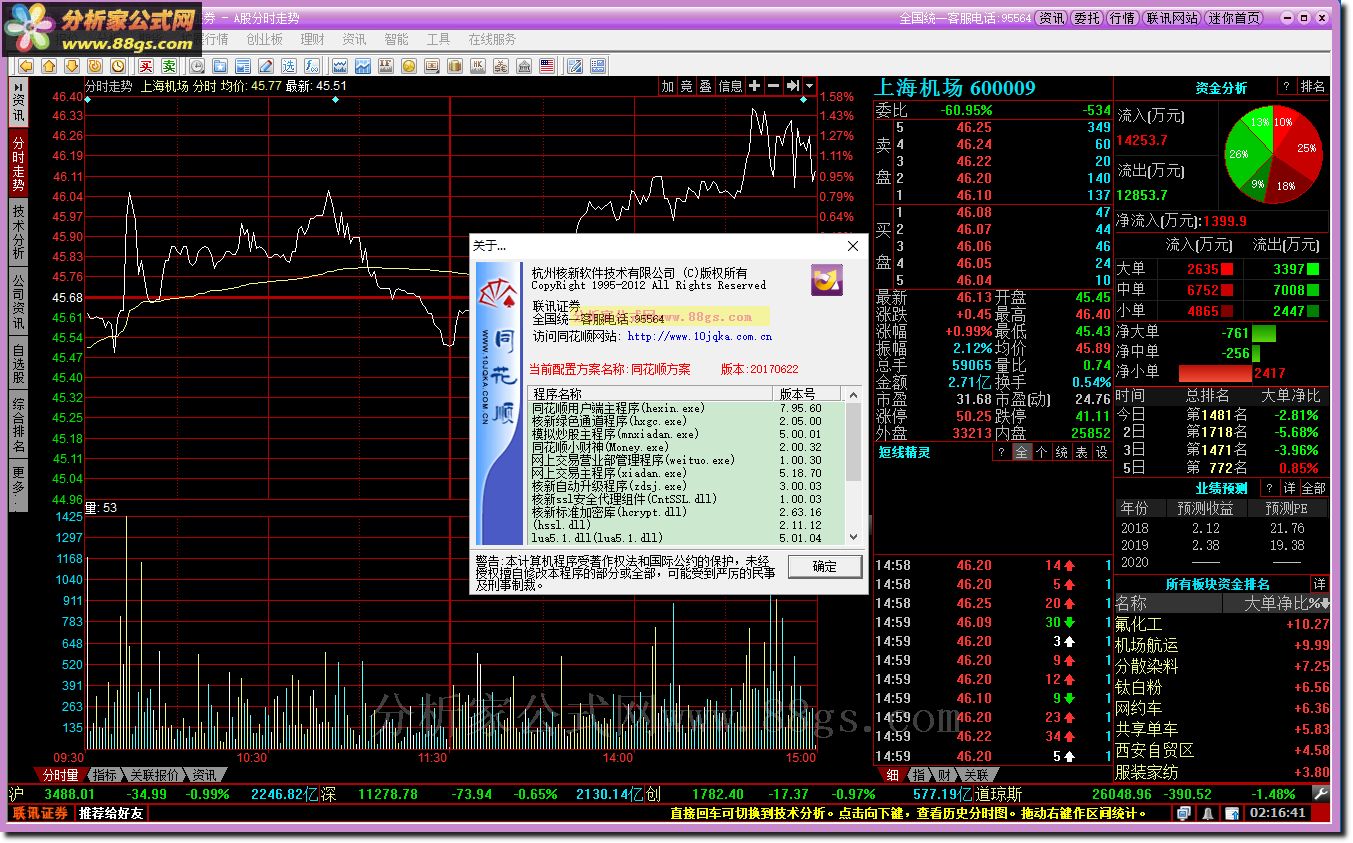This screenshot has height=843, width=1353.
Task: Open the chart toolbar dropdown arrow
Action: (x=809, y=86)
